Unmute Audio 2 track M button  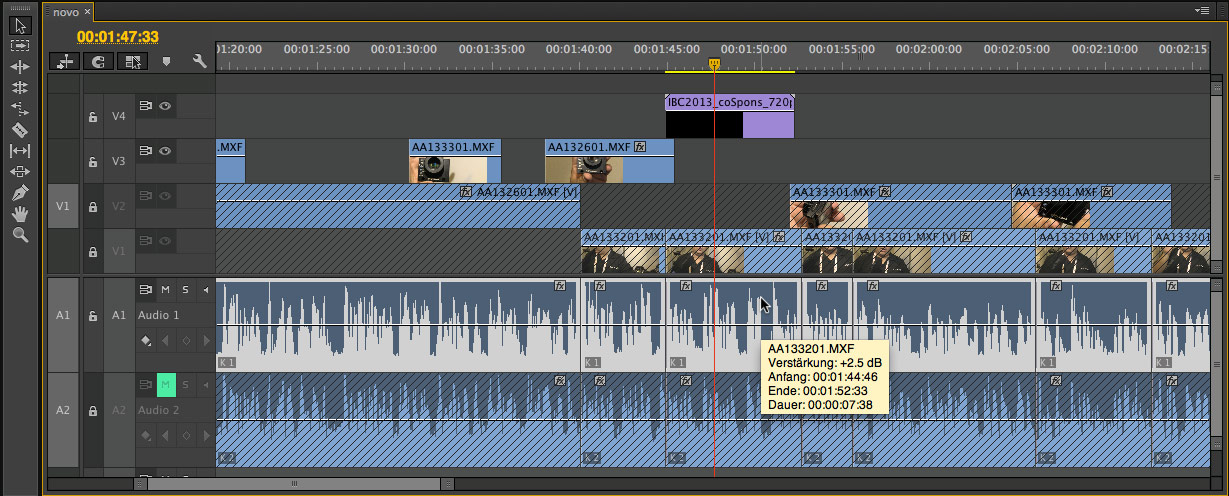pyautogui.click(x=165, y=384)
